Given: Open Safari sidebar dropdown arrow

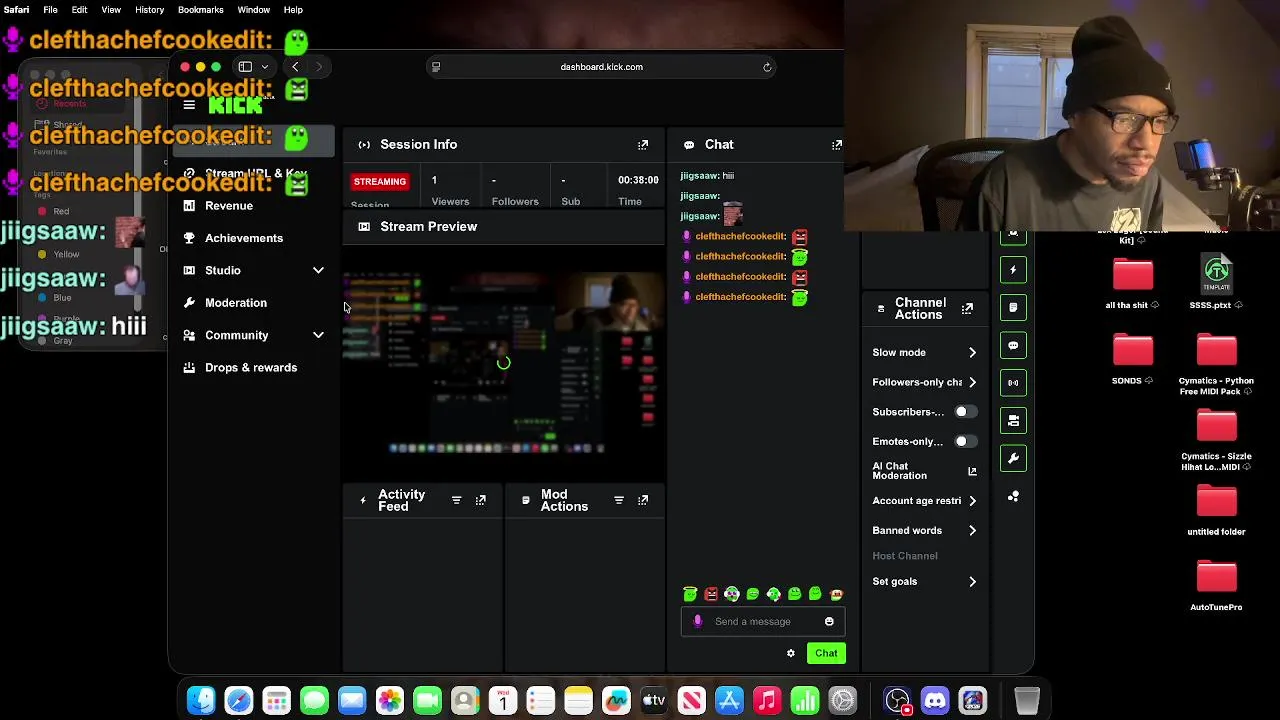Looking at the screenshot, I should [x=265, y=67].
